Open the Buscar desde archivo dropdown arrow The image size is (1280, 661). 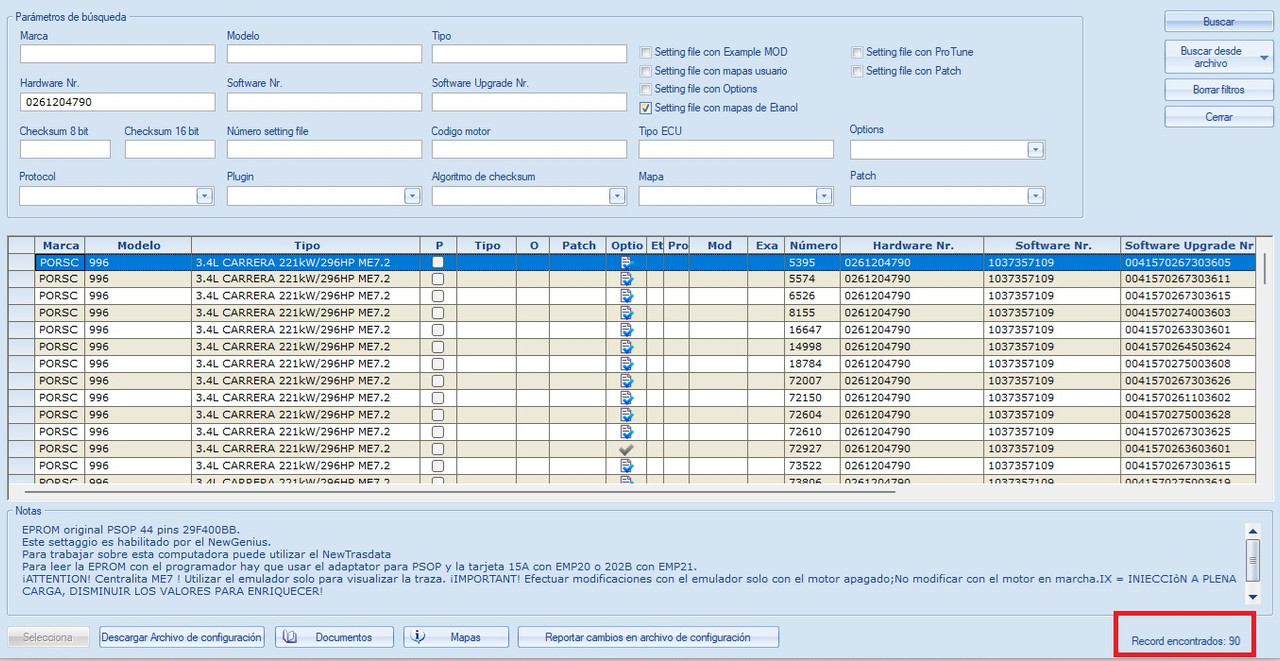point(1264,58)
